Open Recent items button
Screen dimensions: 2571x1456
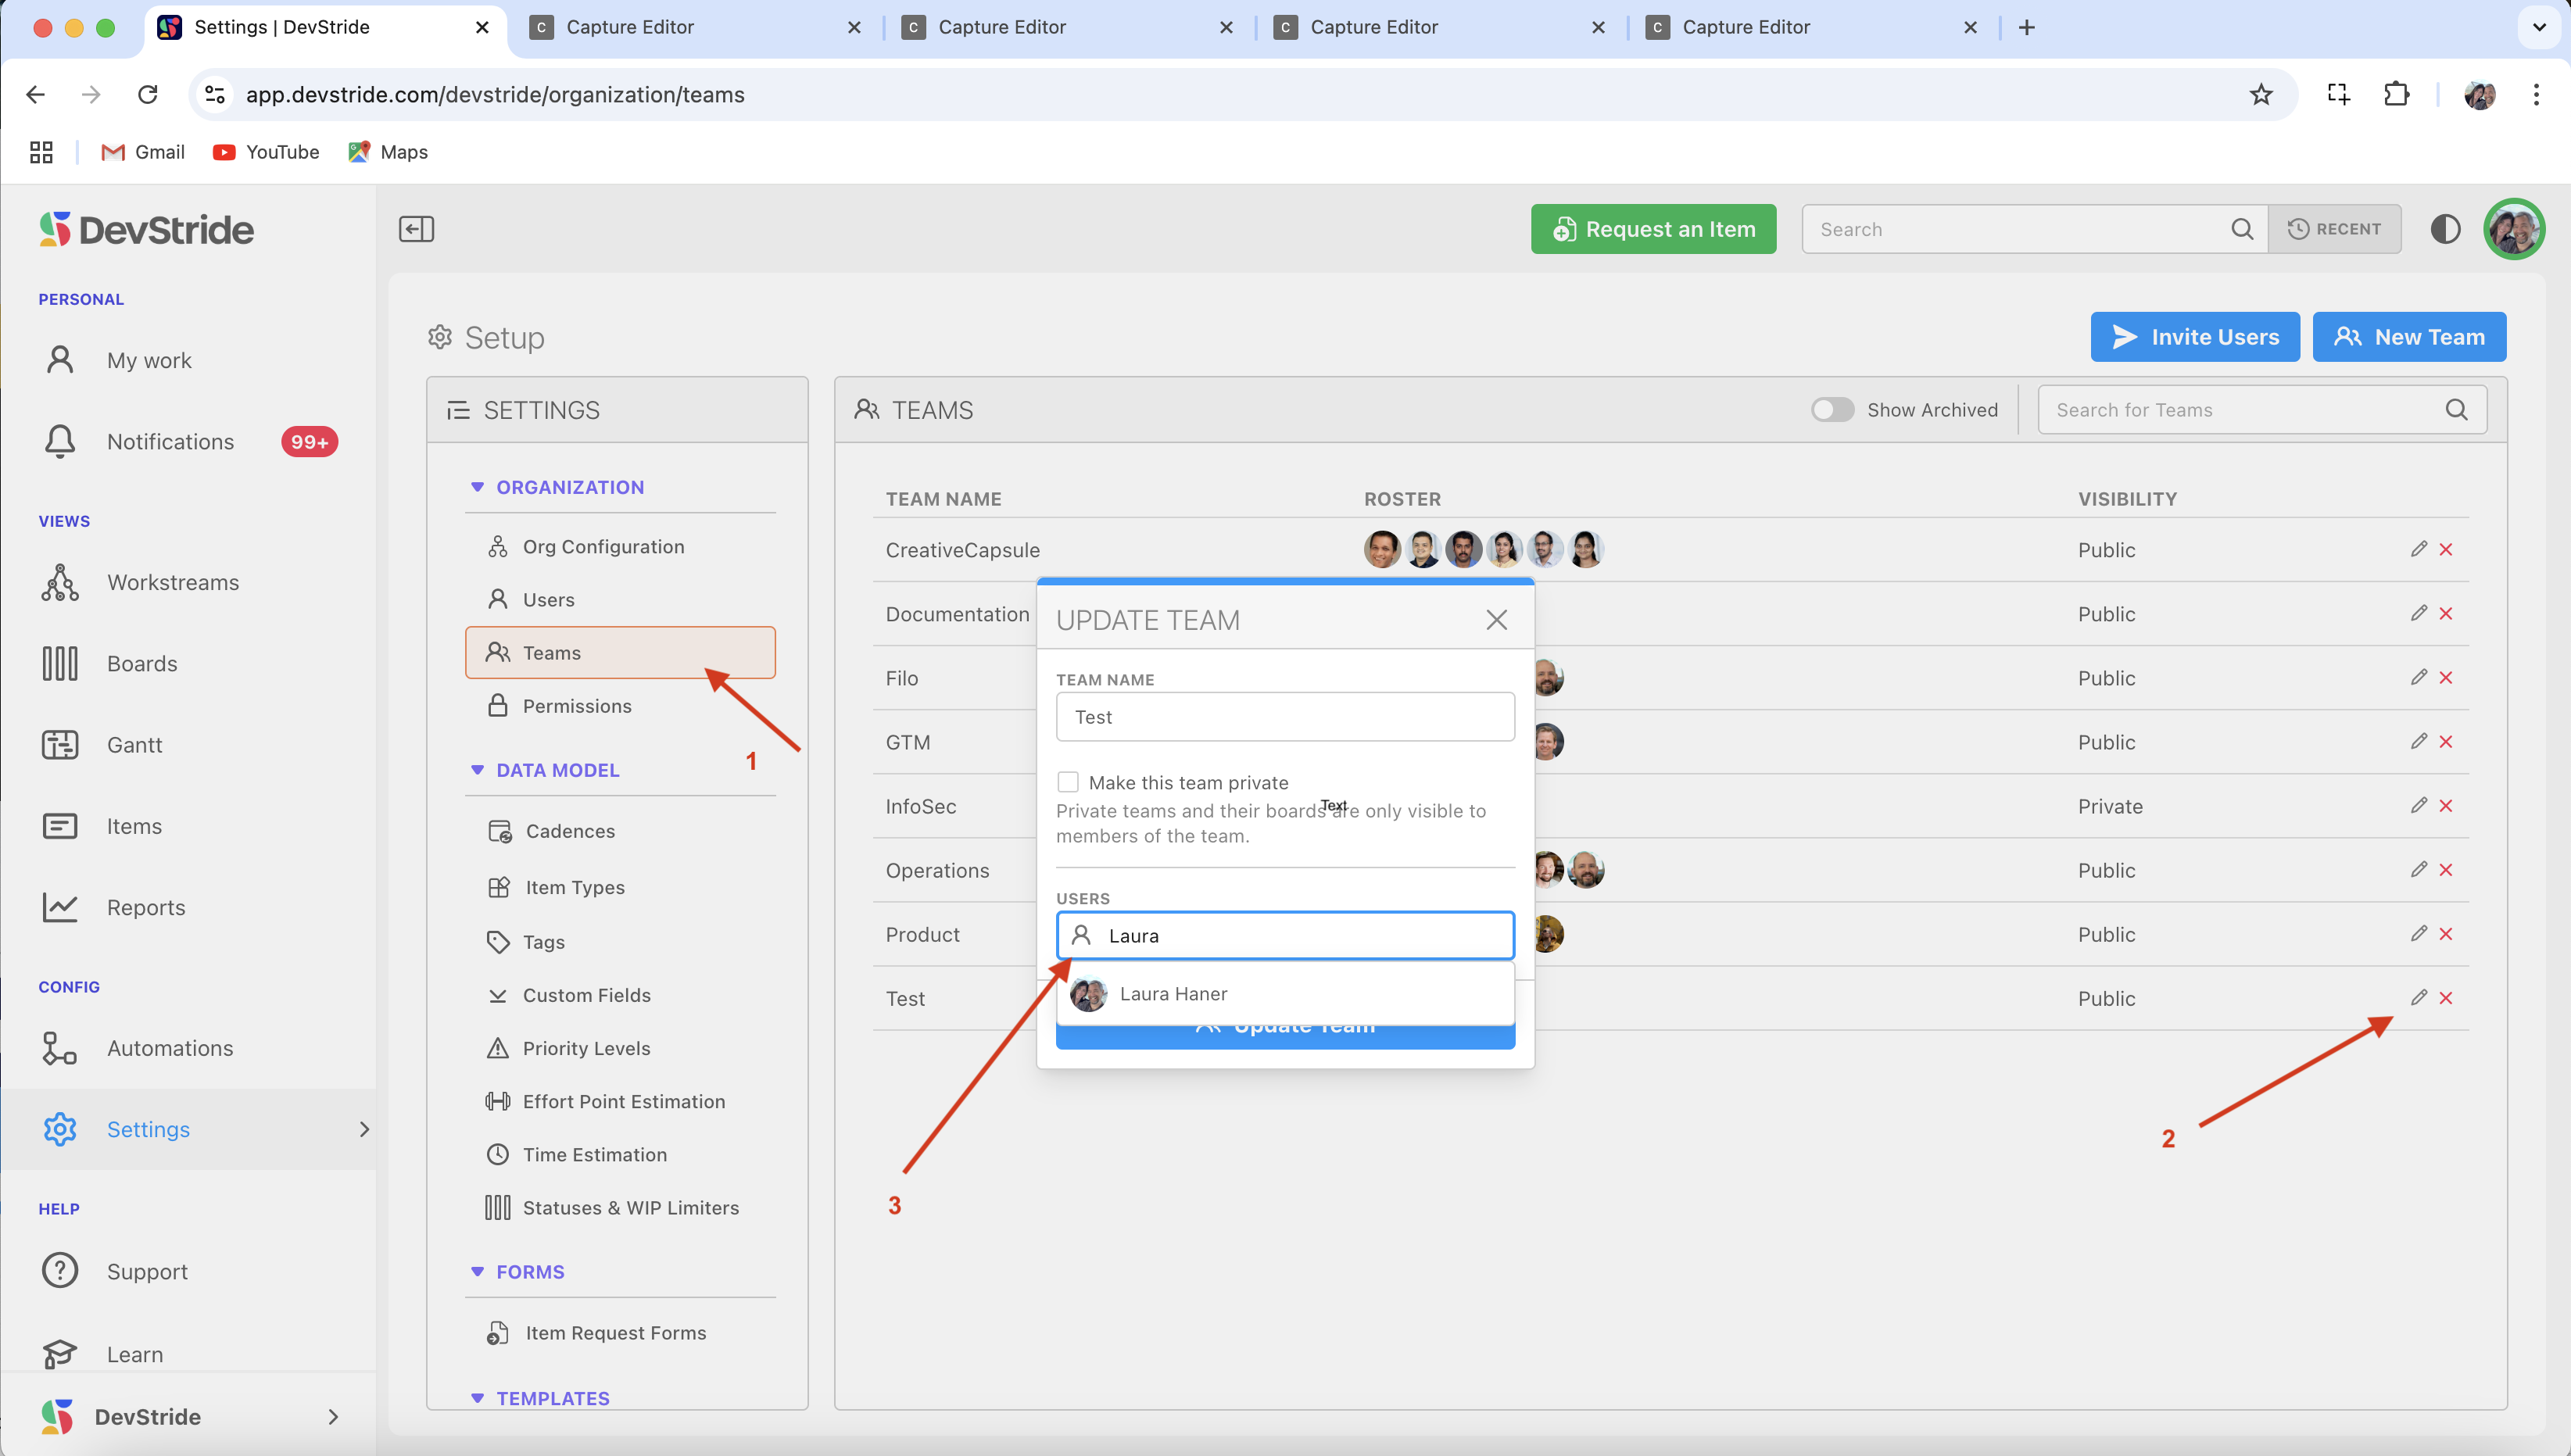2334,229
